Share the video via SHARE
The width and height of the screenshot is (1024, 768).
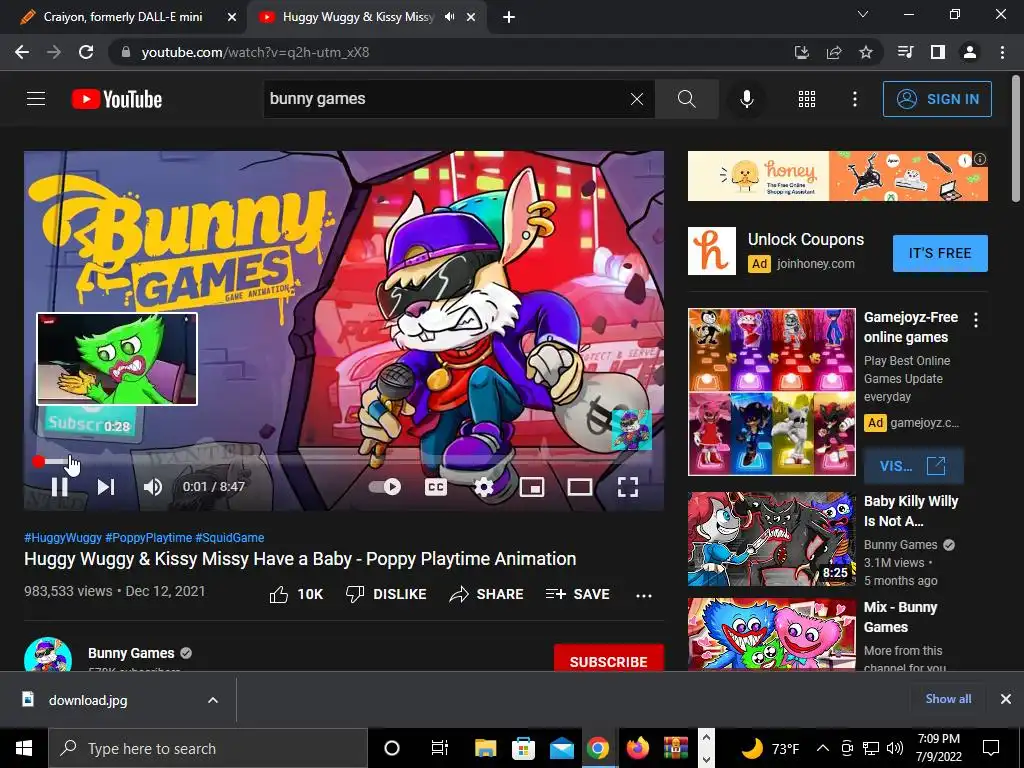(487, 594)
